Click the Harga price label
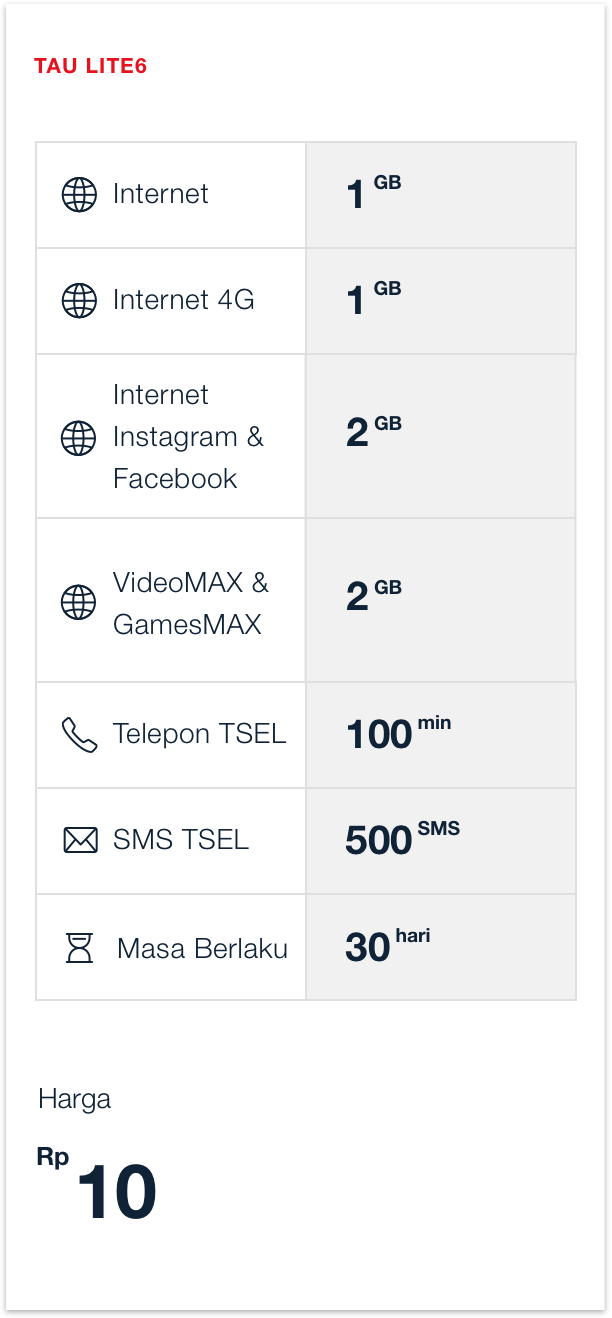 pos(74,1100)
